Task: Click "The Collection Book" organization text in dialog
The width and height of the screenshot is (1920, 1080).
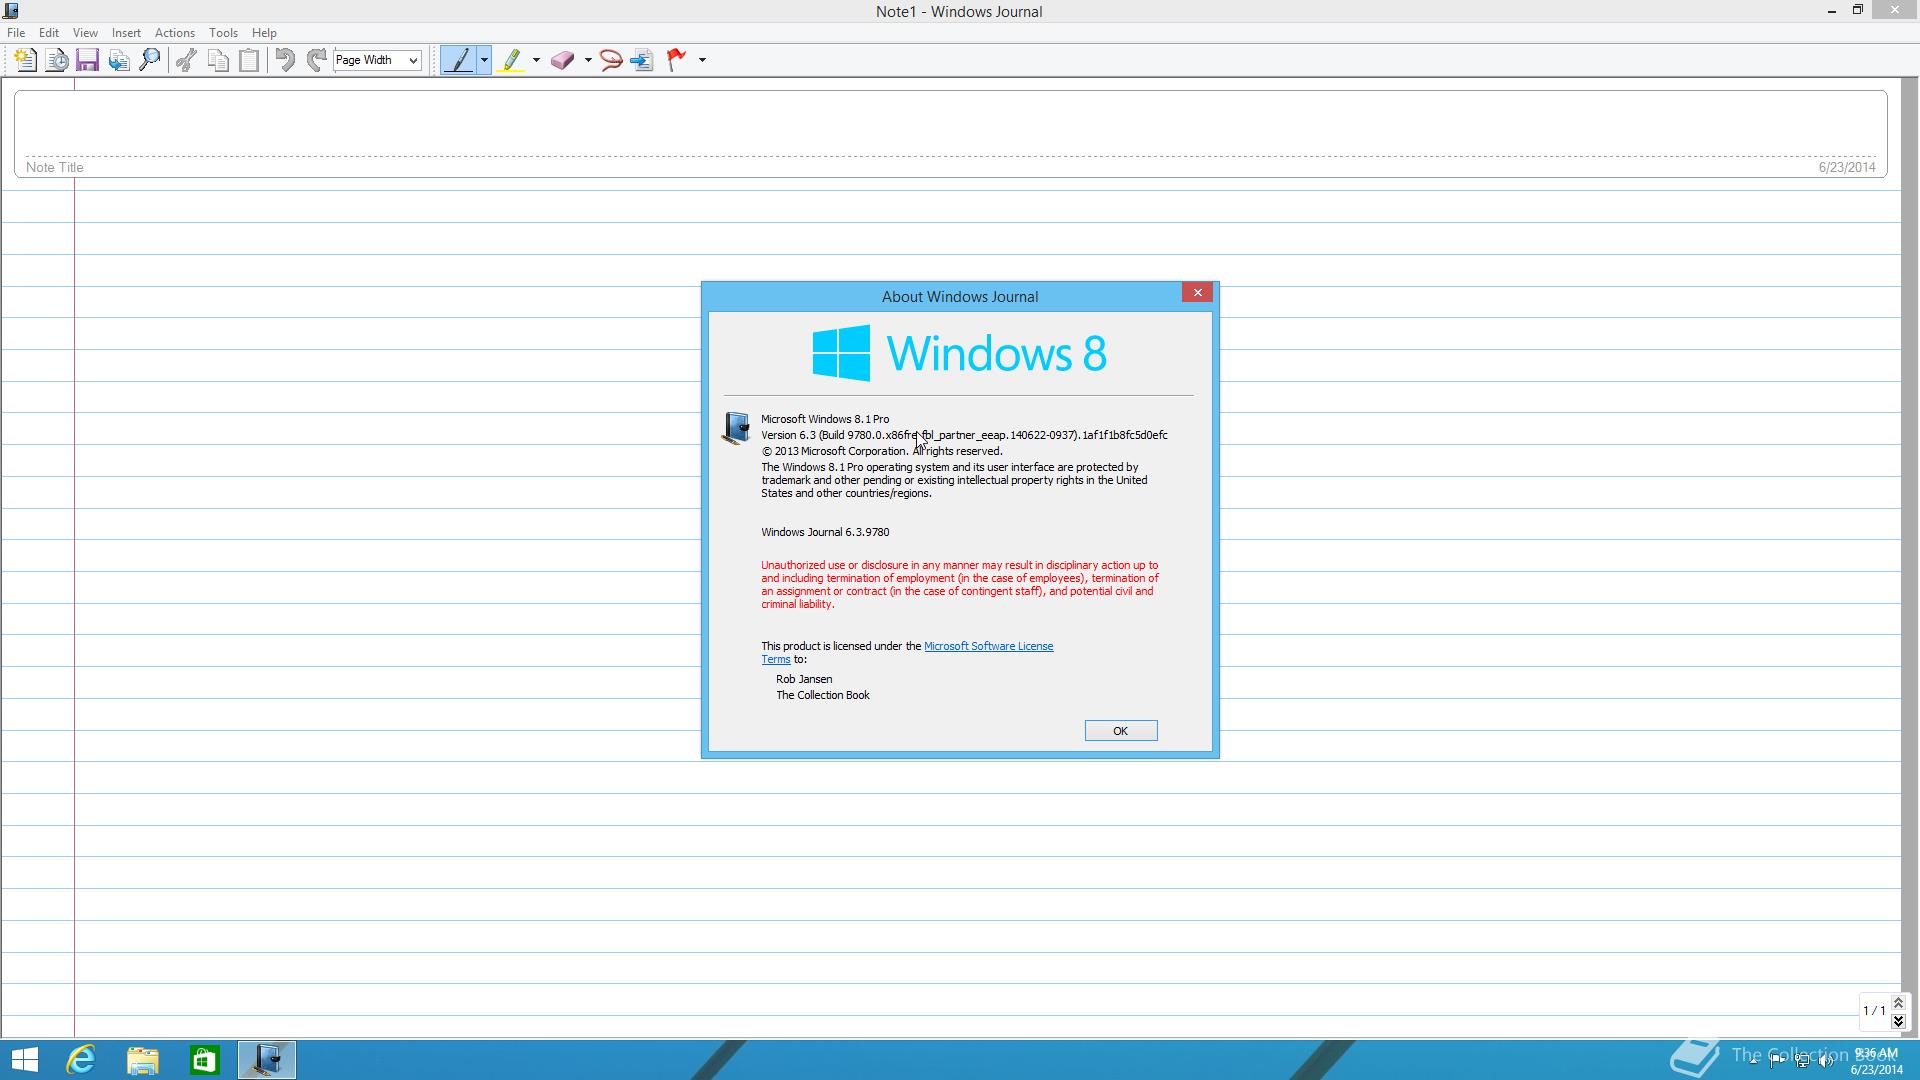Action: click(823, 695)
